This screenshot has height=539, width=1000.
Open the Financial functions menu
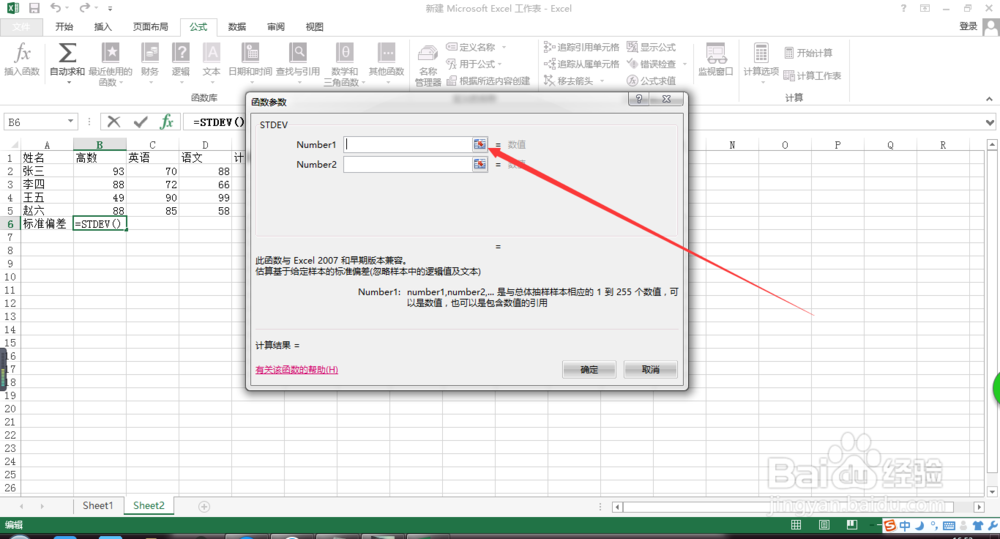click(150, 63)
